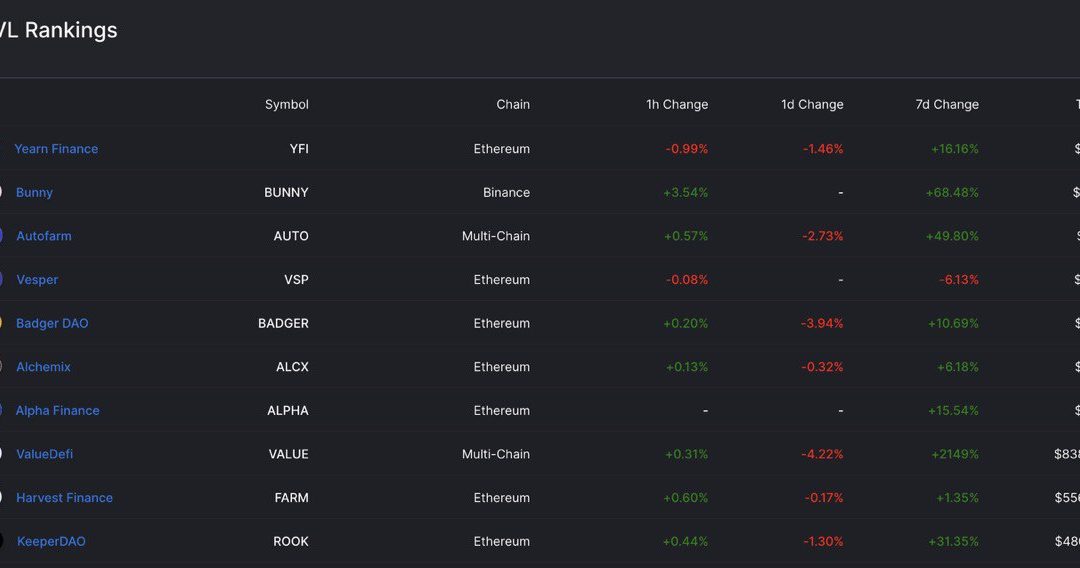Select the Badger DAO link
Screen dimensions: 1080x568
click(x=52, y=323)
